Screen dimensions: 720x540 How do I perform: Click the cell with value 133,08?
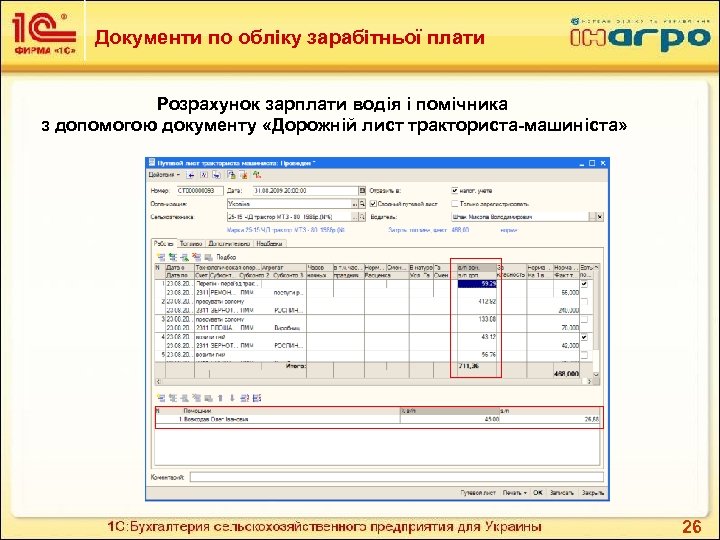click(x=477, y=319)
